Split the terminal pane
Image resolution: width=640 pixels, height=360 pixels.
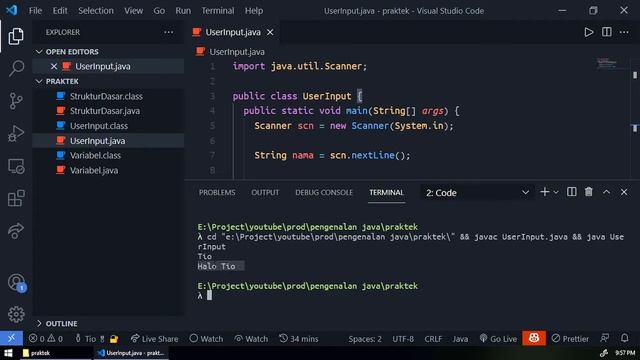pos(571,192)
